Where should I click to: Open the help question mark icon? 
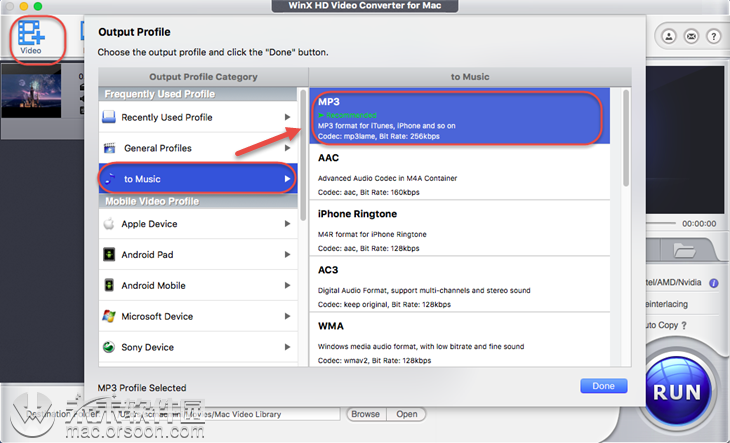coord(713,36)
